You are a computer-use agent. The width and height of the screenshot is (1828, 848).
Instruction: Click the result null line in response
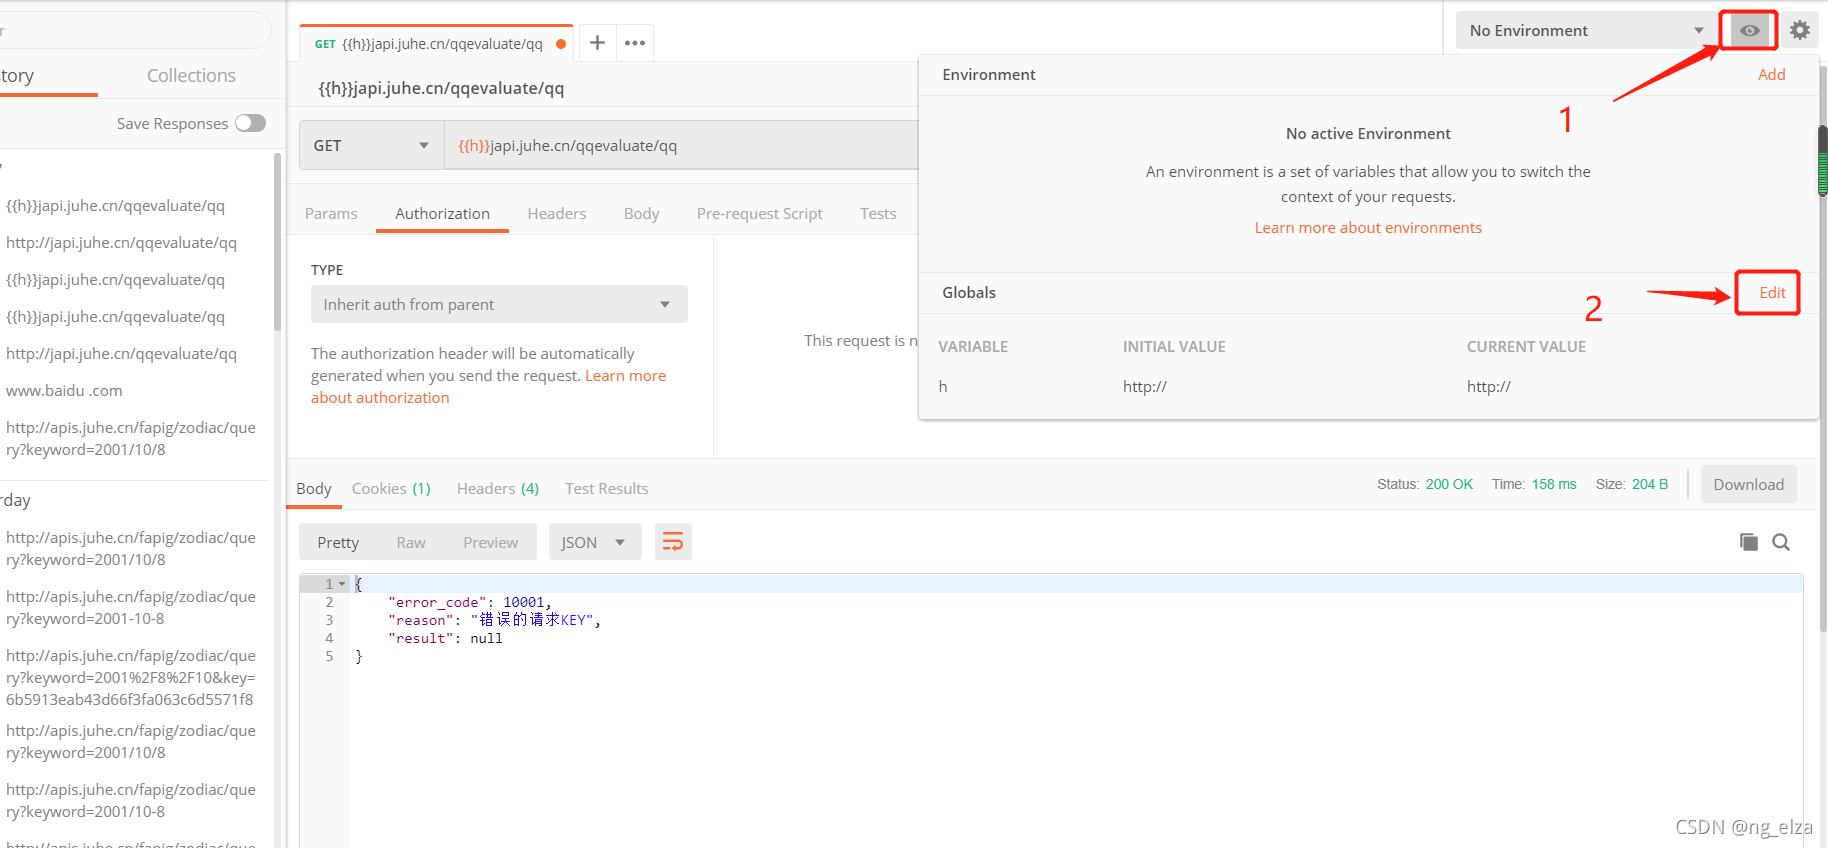click(x=445, y=638)
